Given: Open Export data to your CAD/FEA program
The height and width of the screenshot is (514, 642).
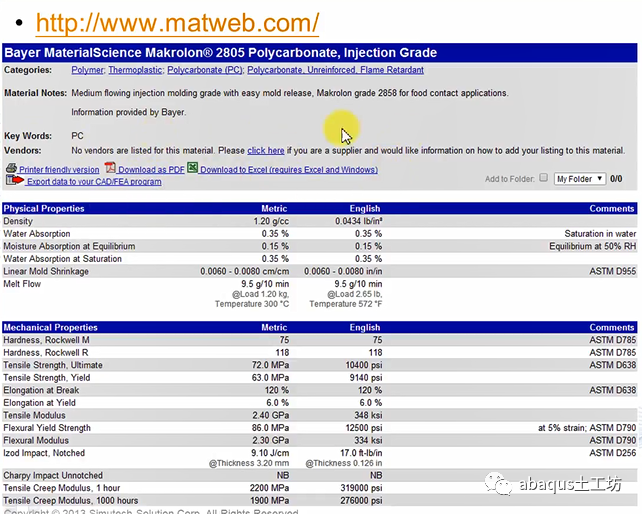Looking at the screenshot, I should click(x=94, y=181).
